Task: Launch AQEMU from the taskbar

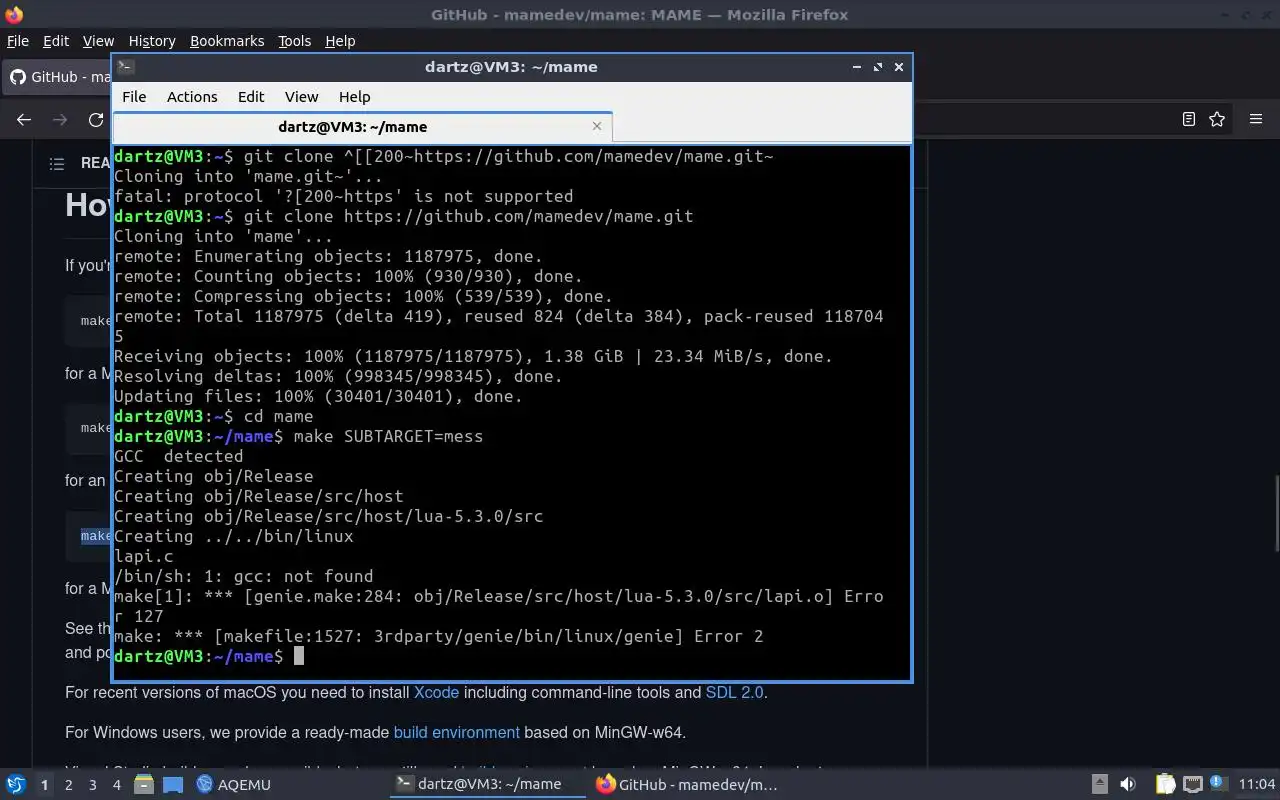Action: [233, 784]
